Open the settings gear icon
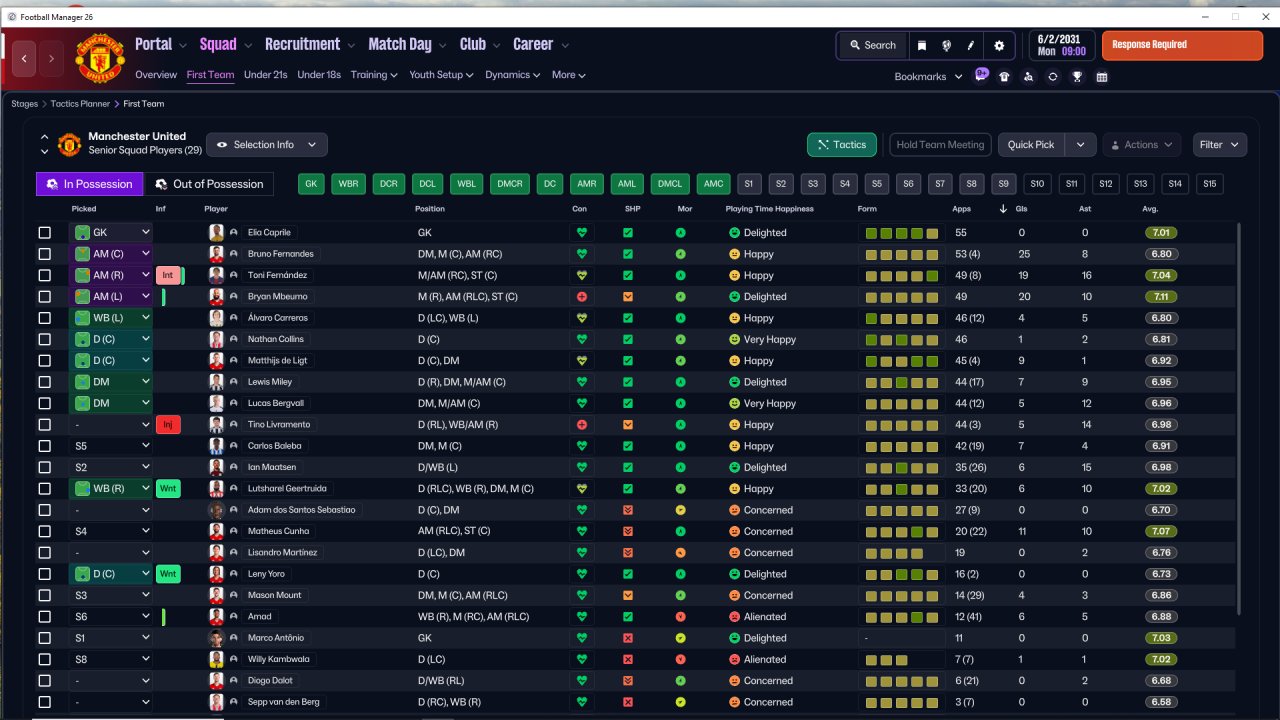Screen dimensions: 1280x720 (999, 45)
